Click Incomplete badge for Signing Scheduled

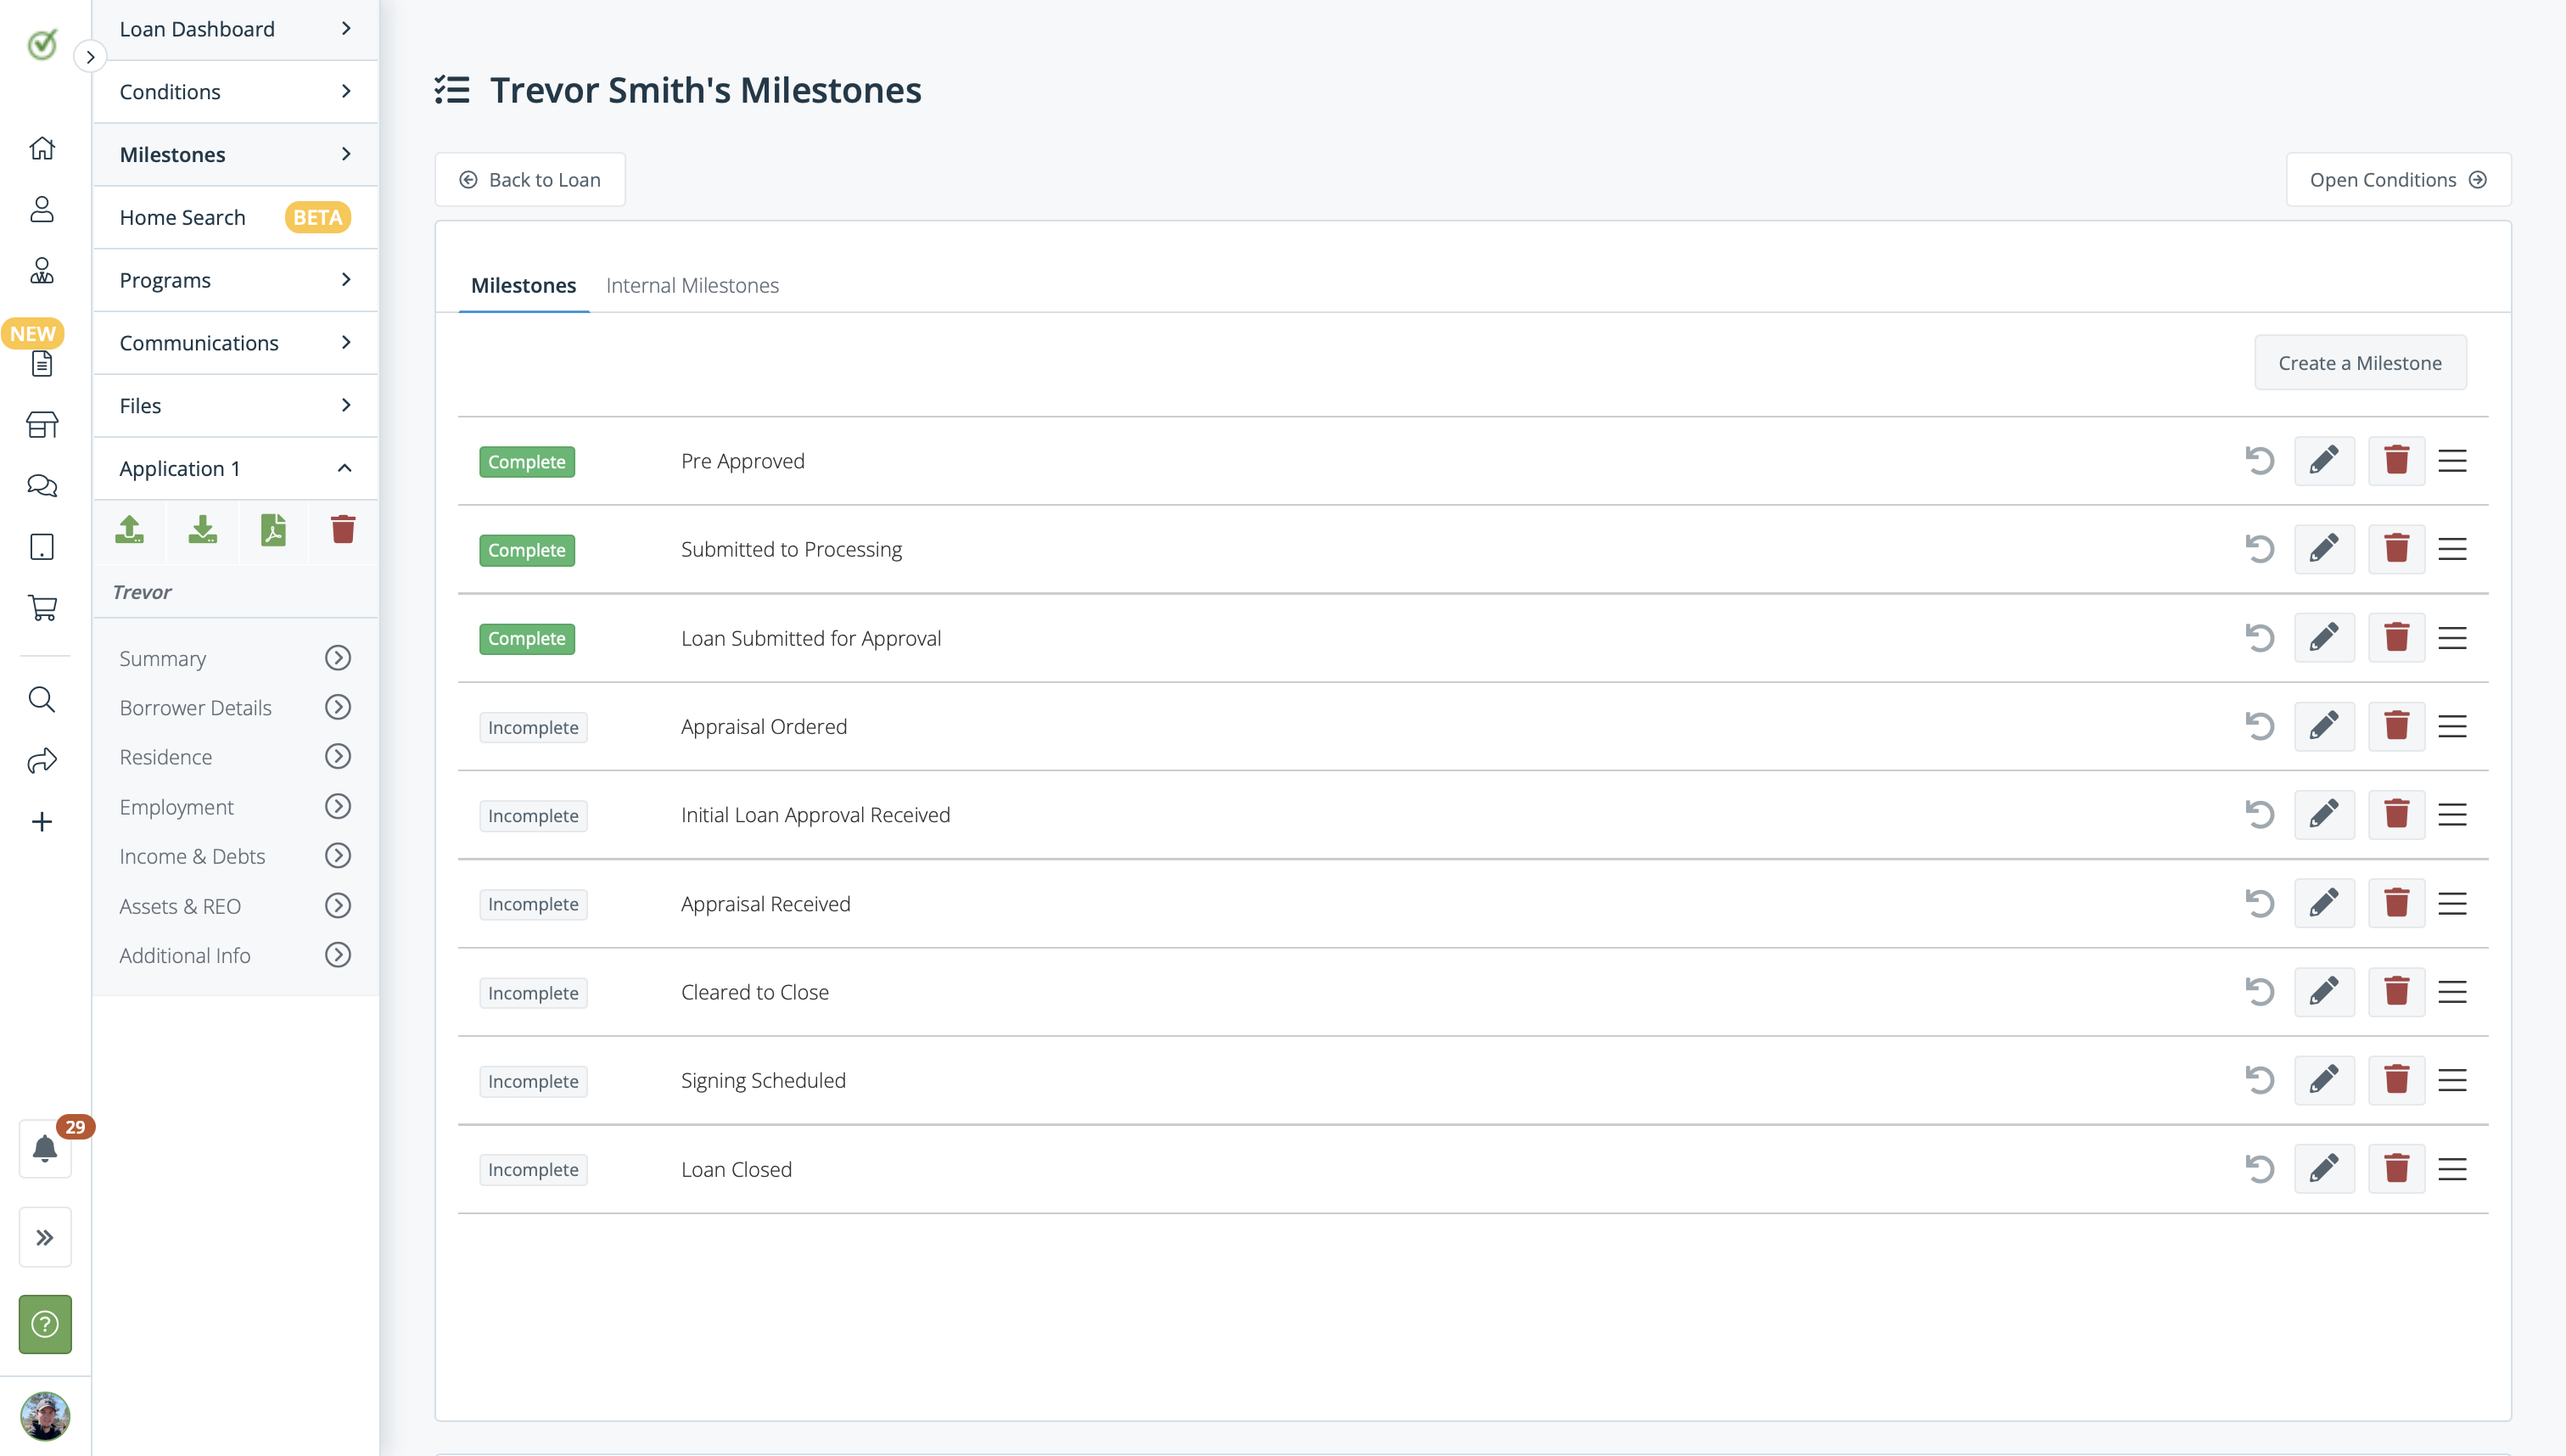(533, 1081)
